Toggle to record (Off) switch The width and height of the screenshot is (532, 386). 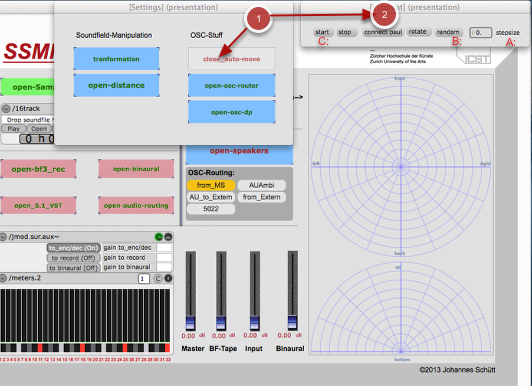pos(74,258)
